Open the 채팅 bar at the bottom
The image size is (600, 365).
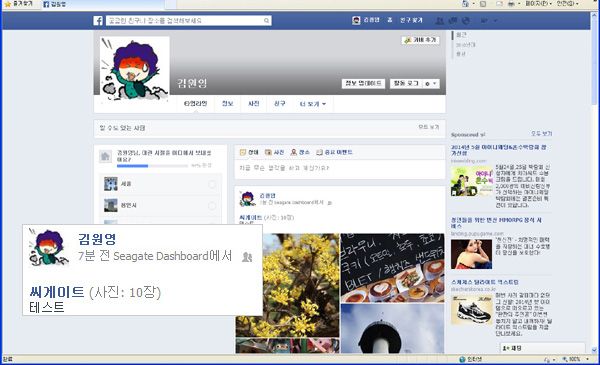tap(543, 348)
